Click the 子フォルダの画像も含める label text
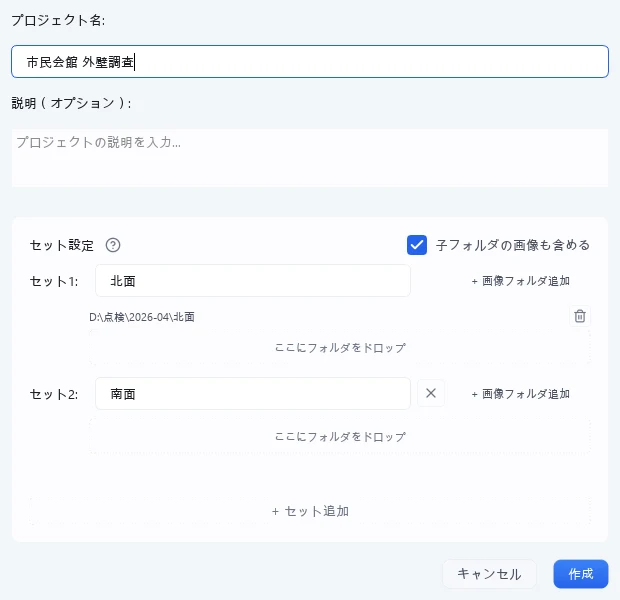Screen dimensions: 620x600 513,245
